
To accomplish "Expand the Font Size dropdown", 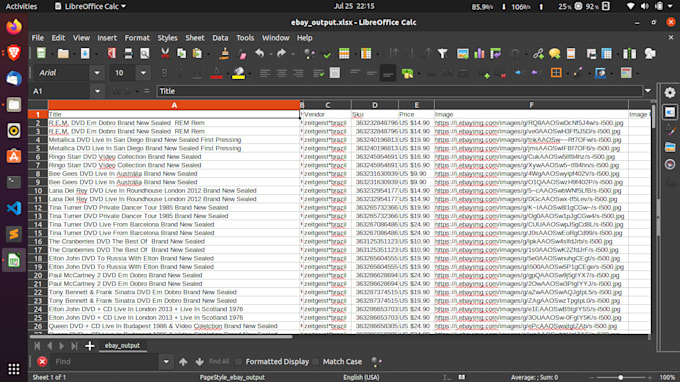I will [x=143, y=73].
